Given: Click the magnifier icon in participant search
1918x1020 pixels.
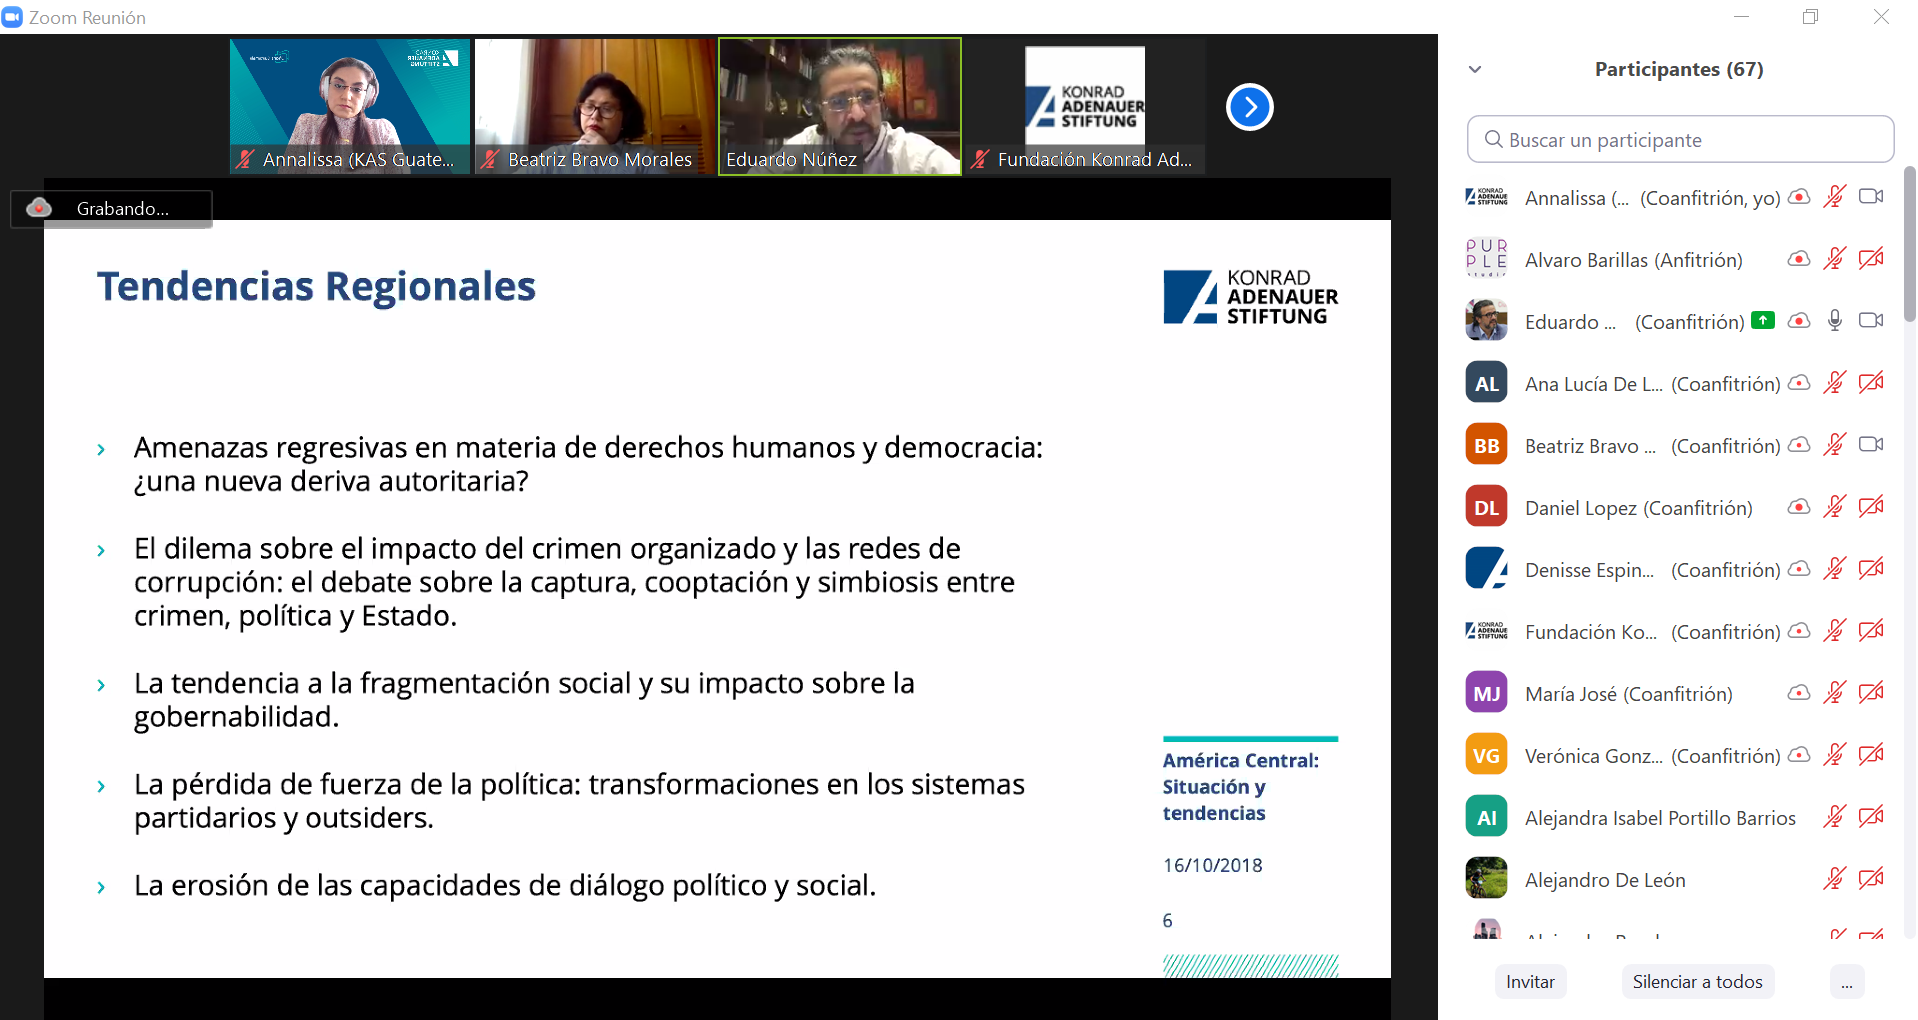Looking at the screenshot, I should point(1493,140).
